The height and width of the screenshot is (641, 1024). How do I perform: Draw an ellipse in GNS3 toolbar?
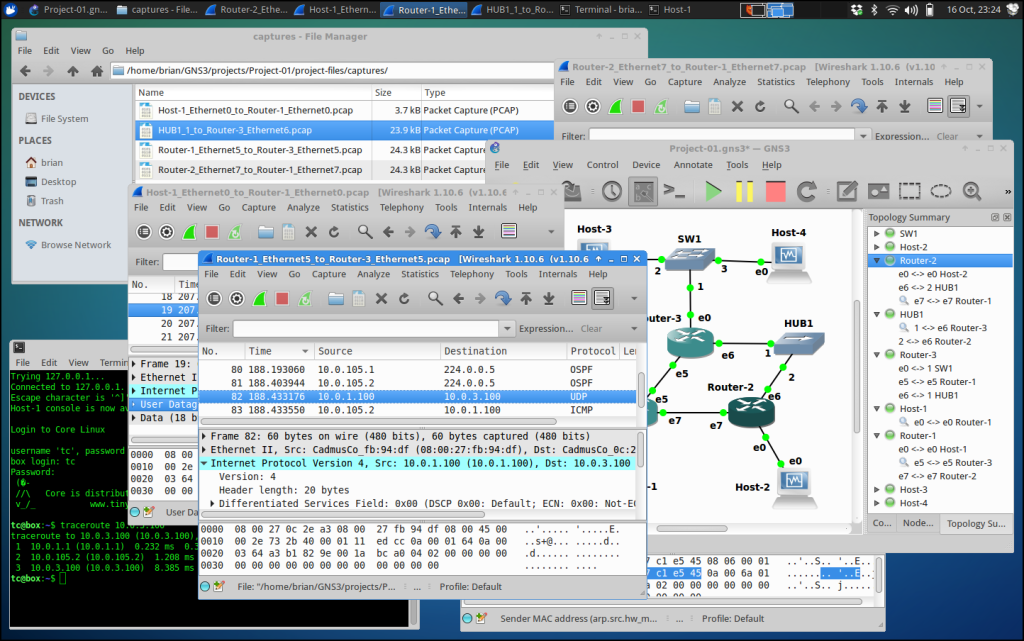(940, 191)
